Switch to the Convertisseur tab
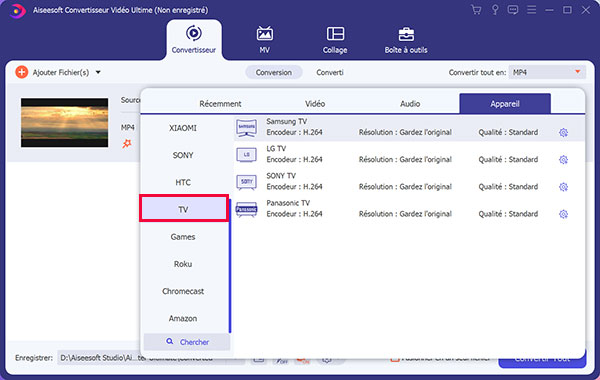Viewport: 600px width, 380px height. click(194, 40)
